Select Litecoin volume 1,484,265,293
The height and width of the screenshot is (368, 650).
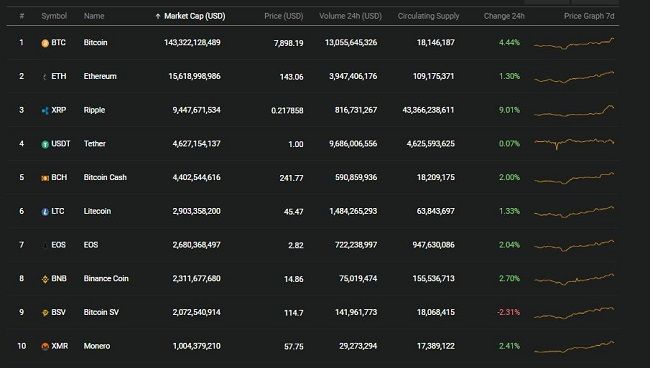tap(353, 211)
